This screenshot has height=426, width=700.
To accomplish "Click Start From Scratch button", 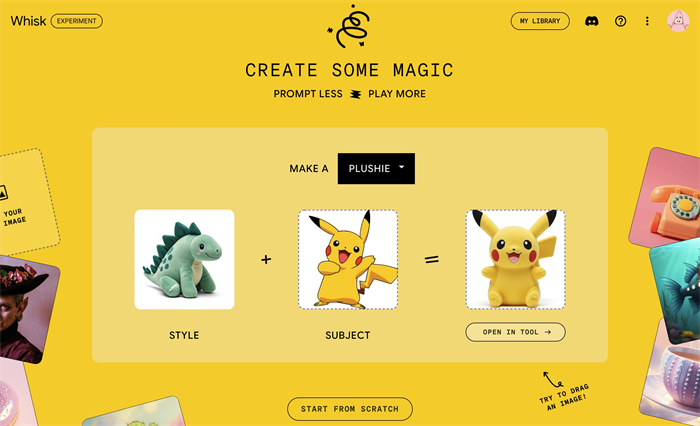I will pos(350,409).
